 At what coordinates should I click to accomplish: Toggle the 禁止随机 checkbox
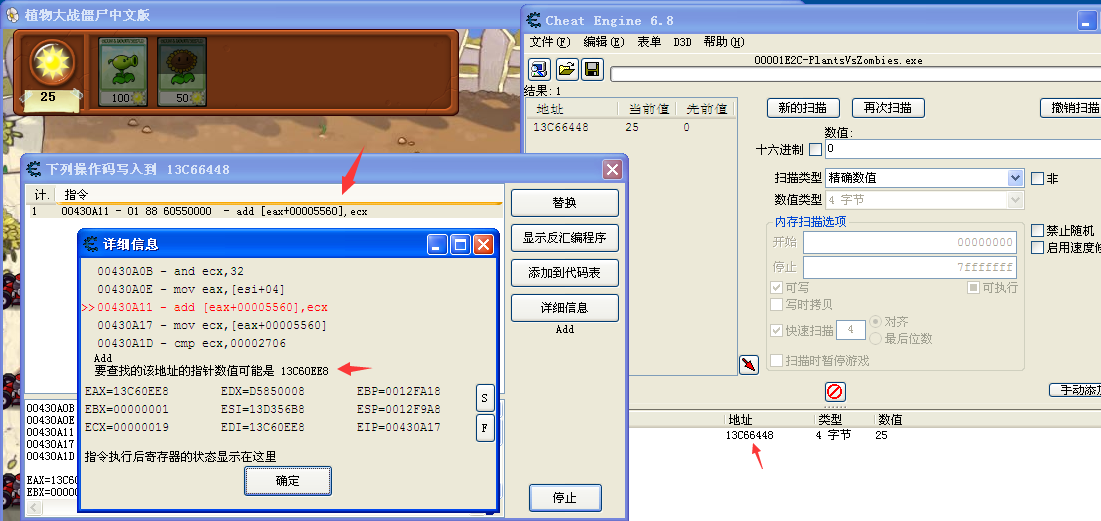(x=1037, y=230)
